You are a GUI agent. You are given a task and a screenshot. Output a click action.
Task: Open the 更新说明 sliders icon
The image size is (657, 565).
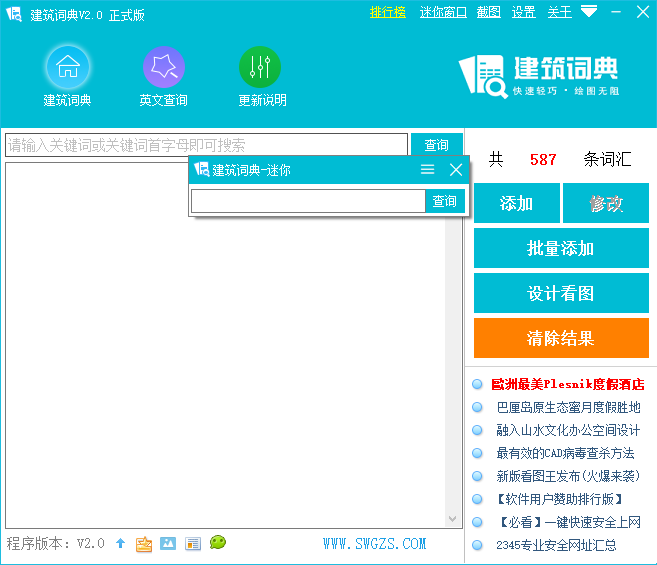(260, 67)
